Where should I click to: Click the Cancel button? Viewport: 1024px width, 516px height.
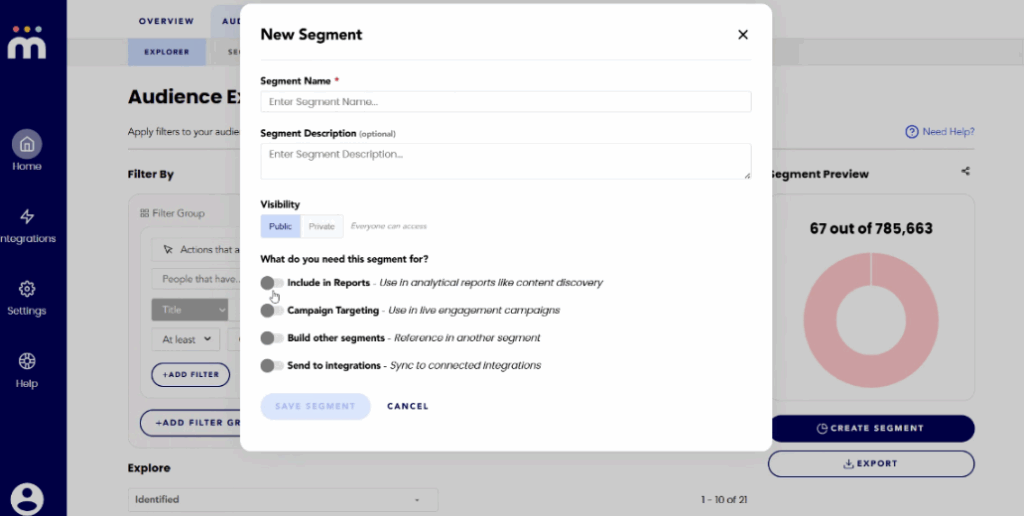point(407,406)
